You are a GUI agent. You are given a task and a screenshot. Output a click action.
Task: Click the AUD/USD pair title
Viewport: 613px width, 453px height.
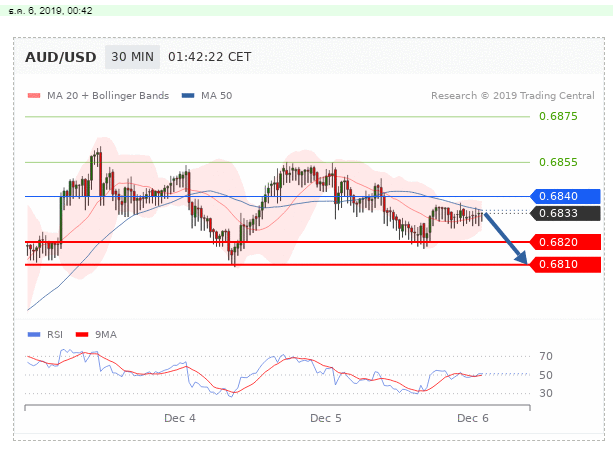click(61, 57)
